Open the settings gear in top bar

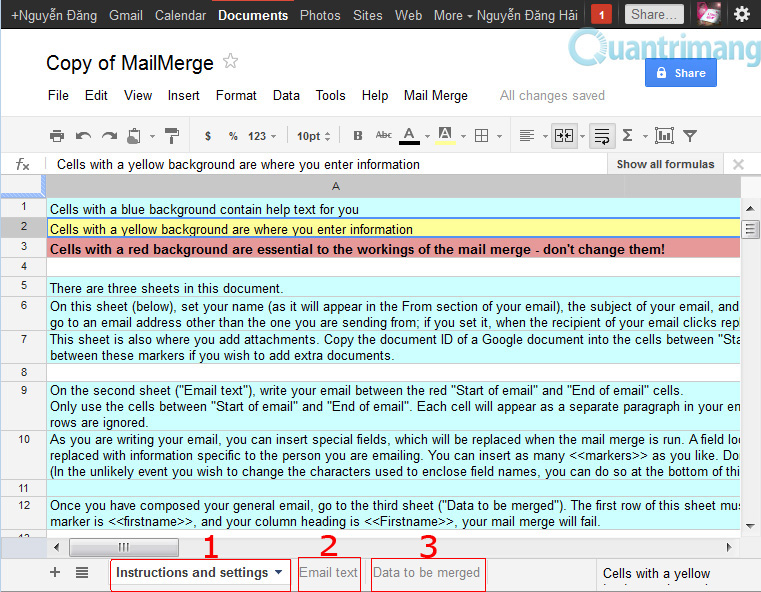tap(742, 14)
